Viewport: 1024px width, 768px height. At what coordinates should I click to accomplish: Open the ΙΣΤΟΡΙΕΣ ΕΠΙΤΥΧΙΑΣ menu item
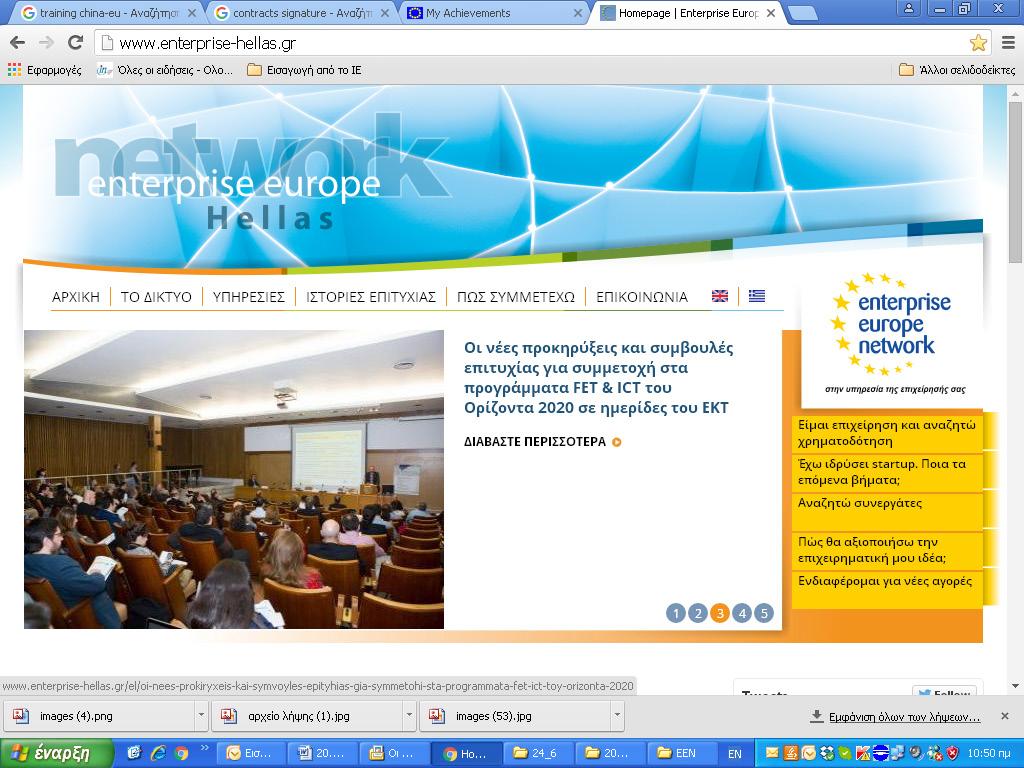371,297
